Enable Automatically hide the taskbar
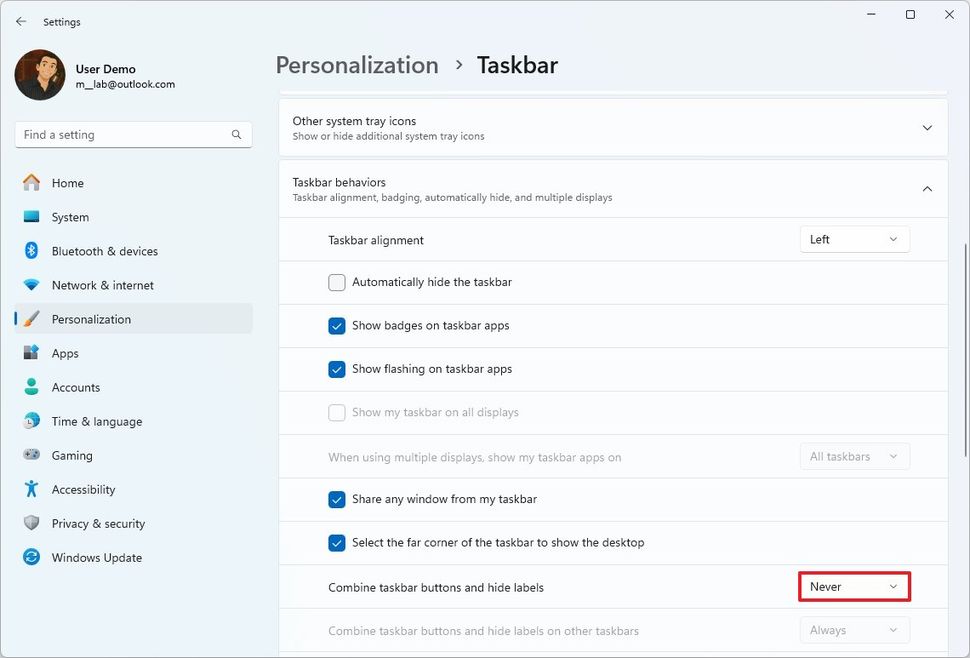The height and width of the screenshot is (658, 970). (x=337, y=282)
